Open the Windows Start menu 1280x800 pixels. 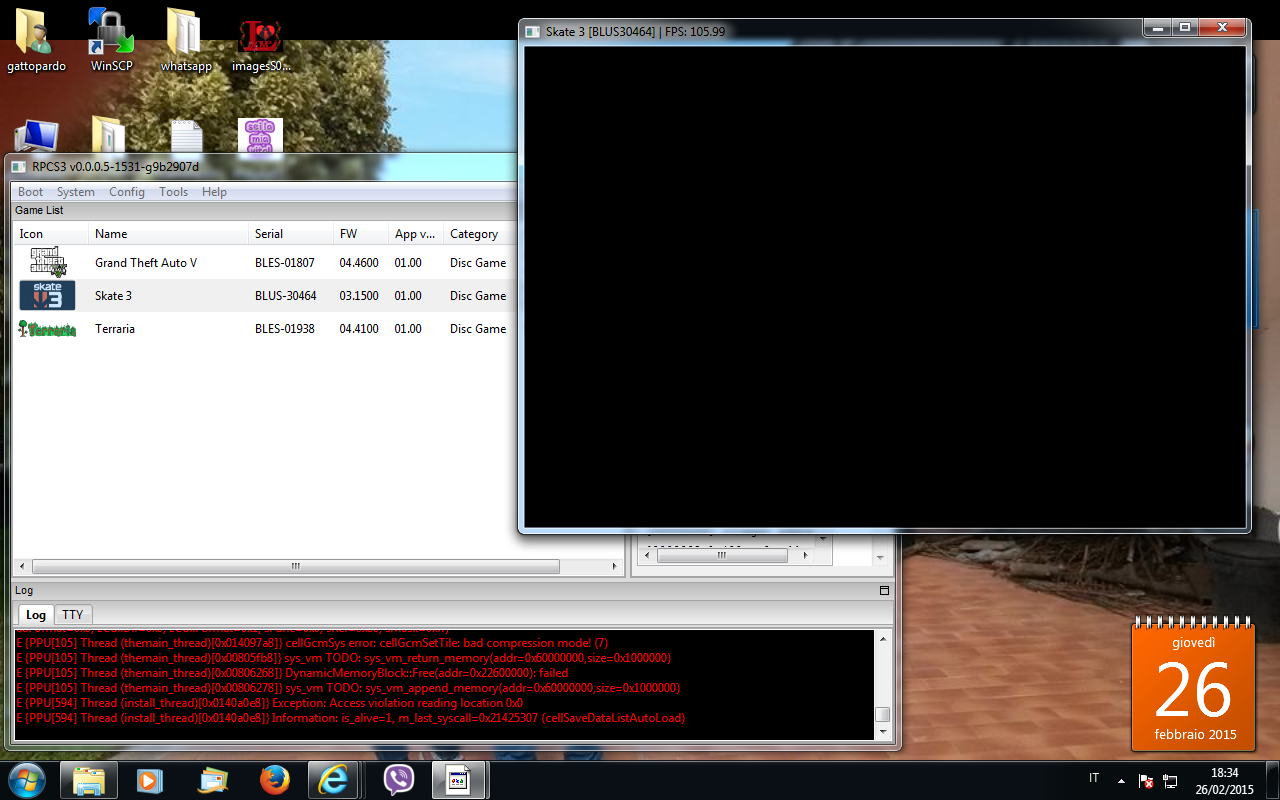pos(25,780)
